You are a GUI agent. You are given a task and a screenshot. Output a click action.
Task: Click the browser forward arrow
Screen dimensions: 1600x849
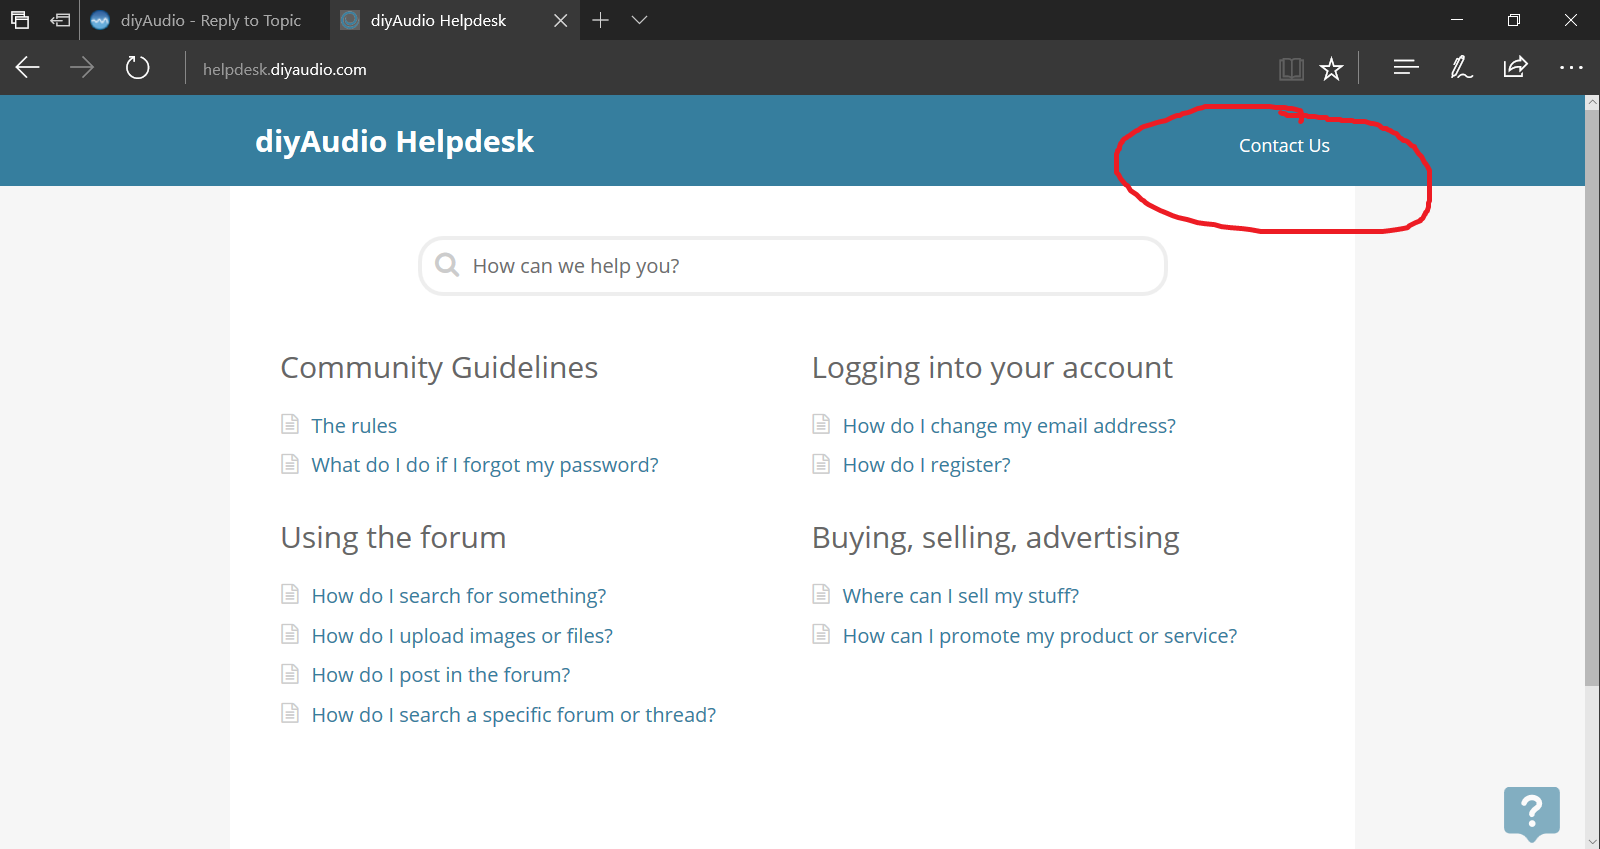click(82, 68)
